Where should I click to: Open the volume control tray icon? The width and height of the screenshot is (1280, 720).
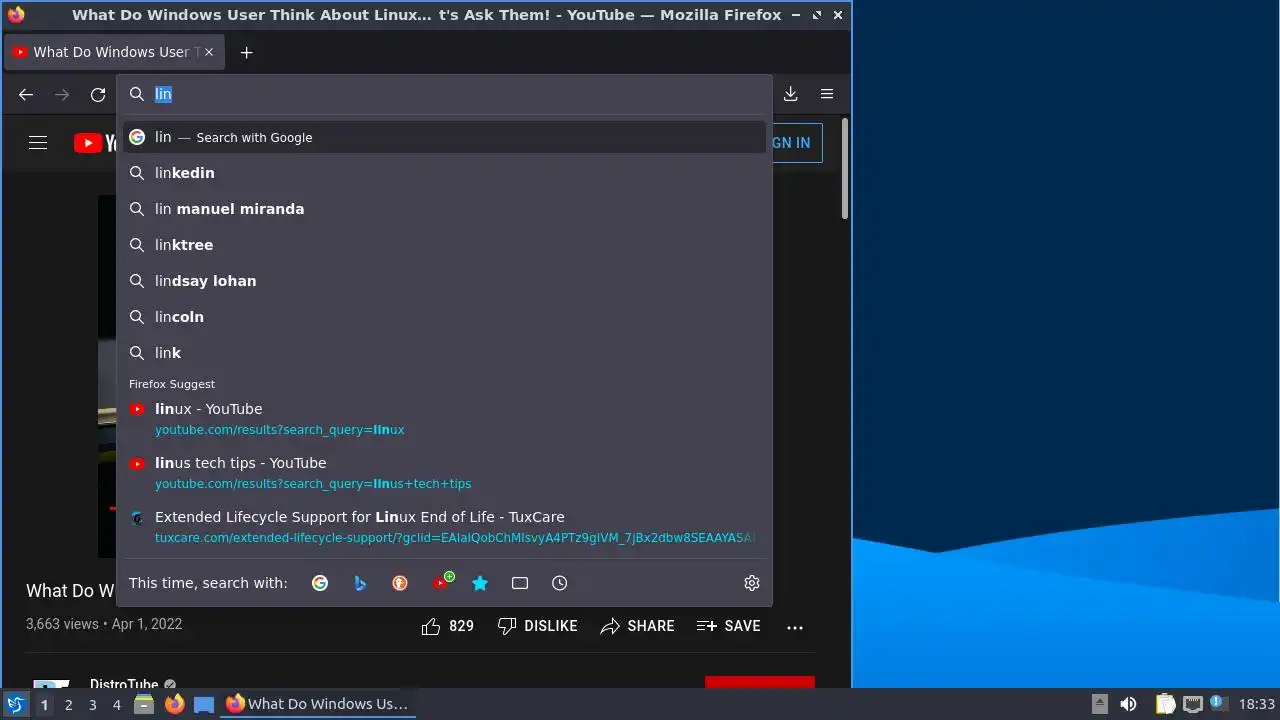click(1128, 704)
